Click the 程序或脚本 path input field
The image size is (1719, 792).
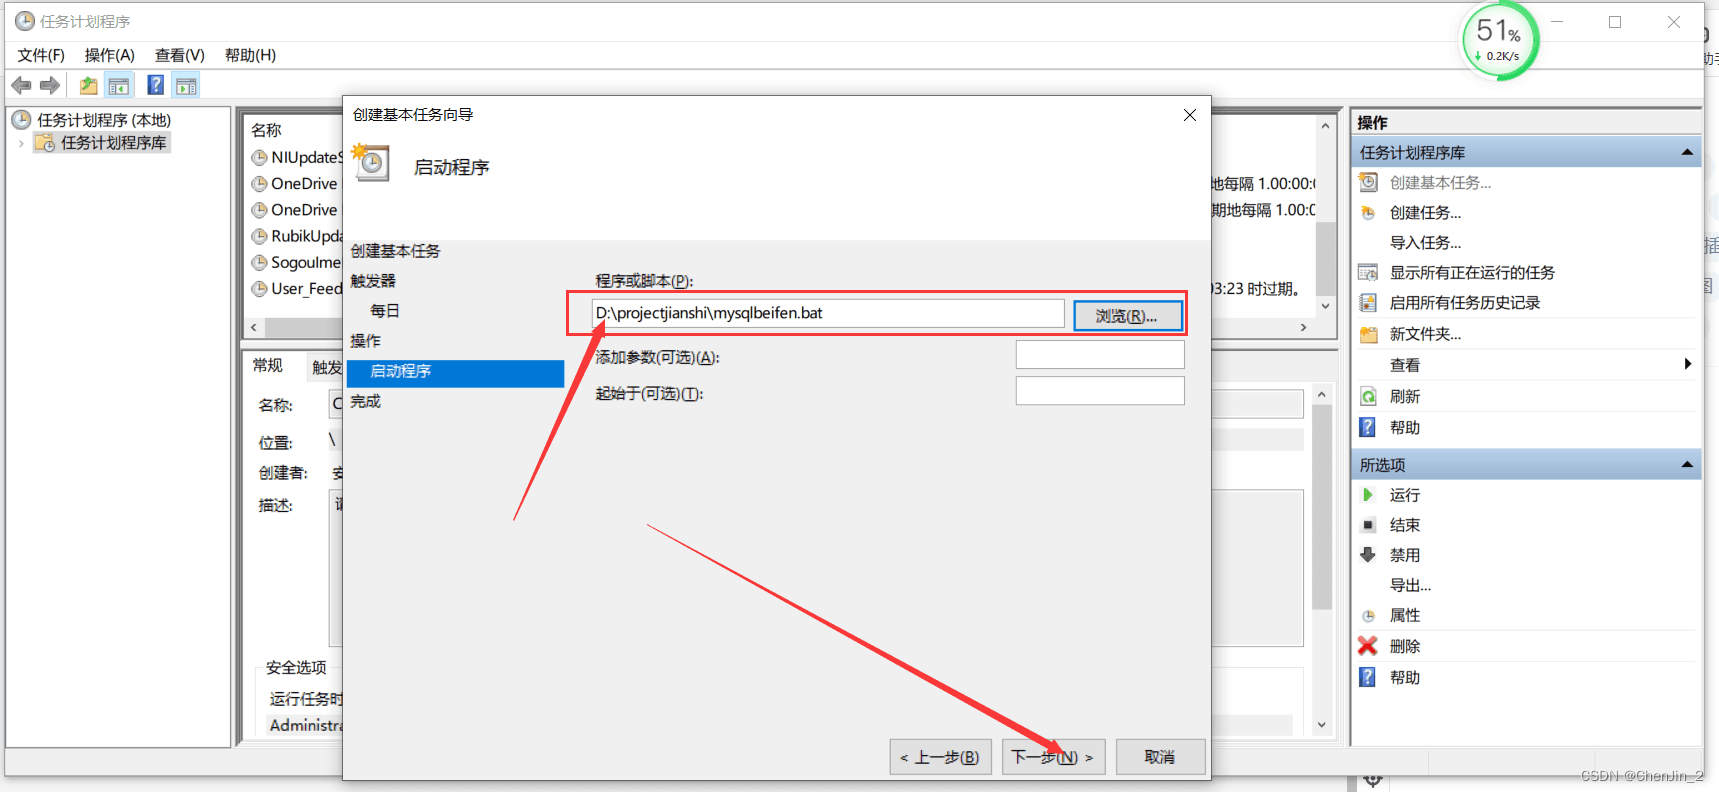pyautogui.click(x=828, y=313)
